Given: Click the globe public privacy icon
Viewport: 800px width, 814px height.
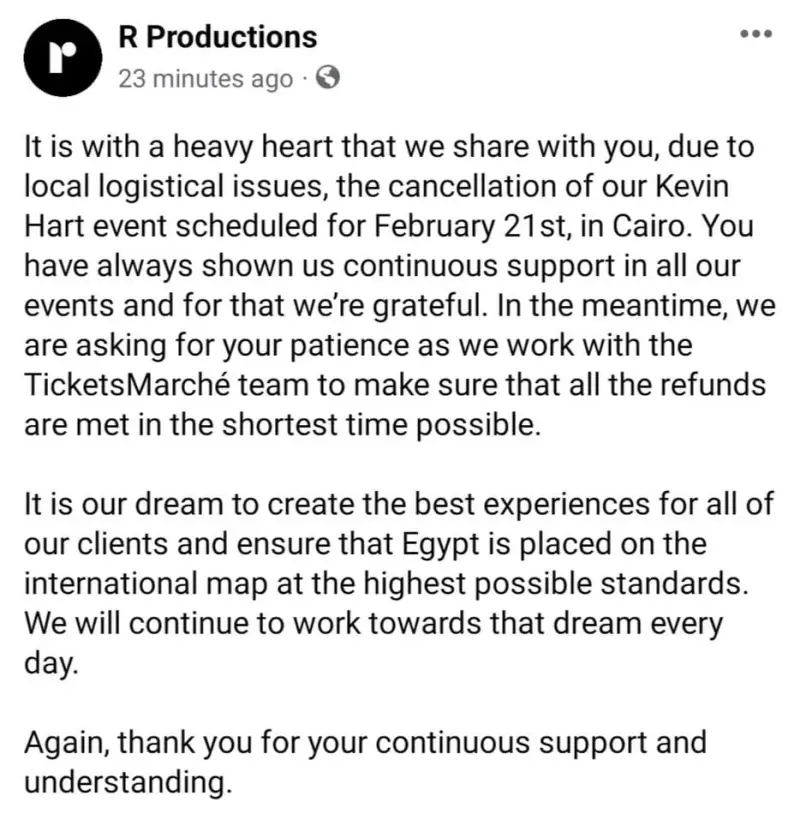Looking at the screenshot, I should pos(327,77).
